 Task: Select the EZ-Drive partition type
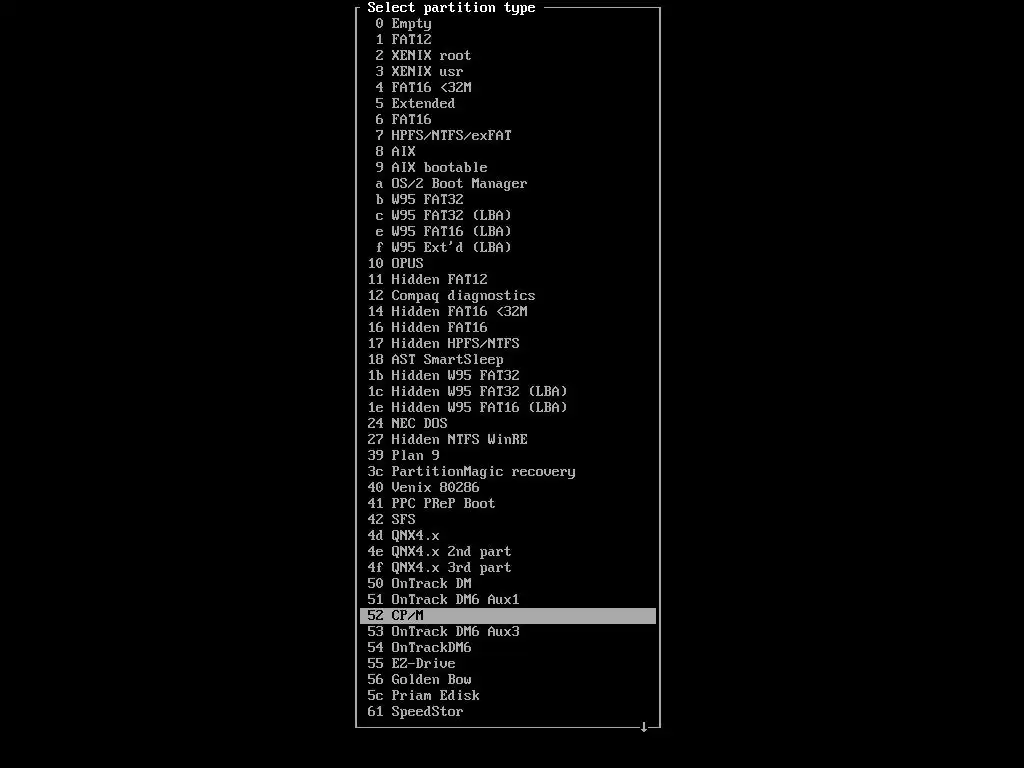(507, 664)
